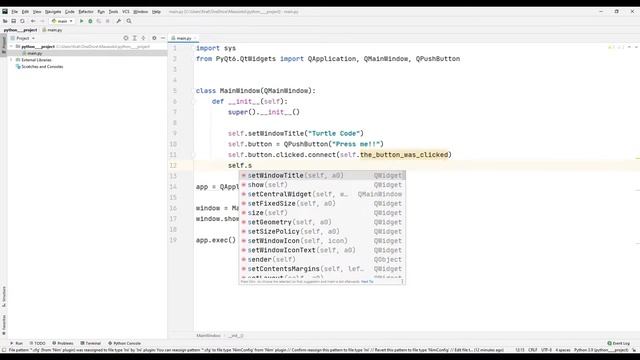Screen dimensions: 640x360
Task: Open the Help menu
Action: [x=156, y=12]
